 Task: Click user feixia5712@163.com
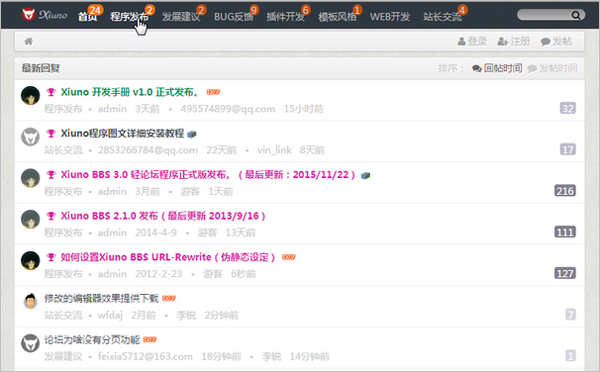pos(145,357)
